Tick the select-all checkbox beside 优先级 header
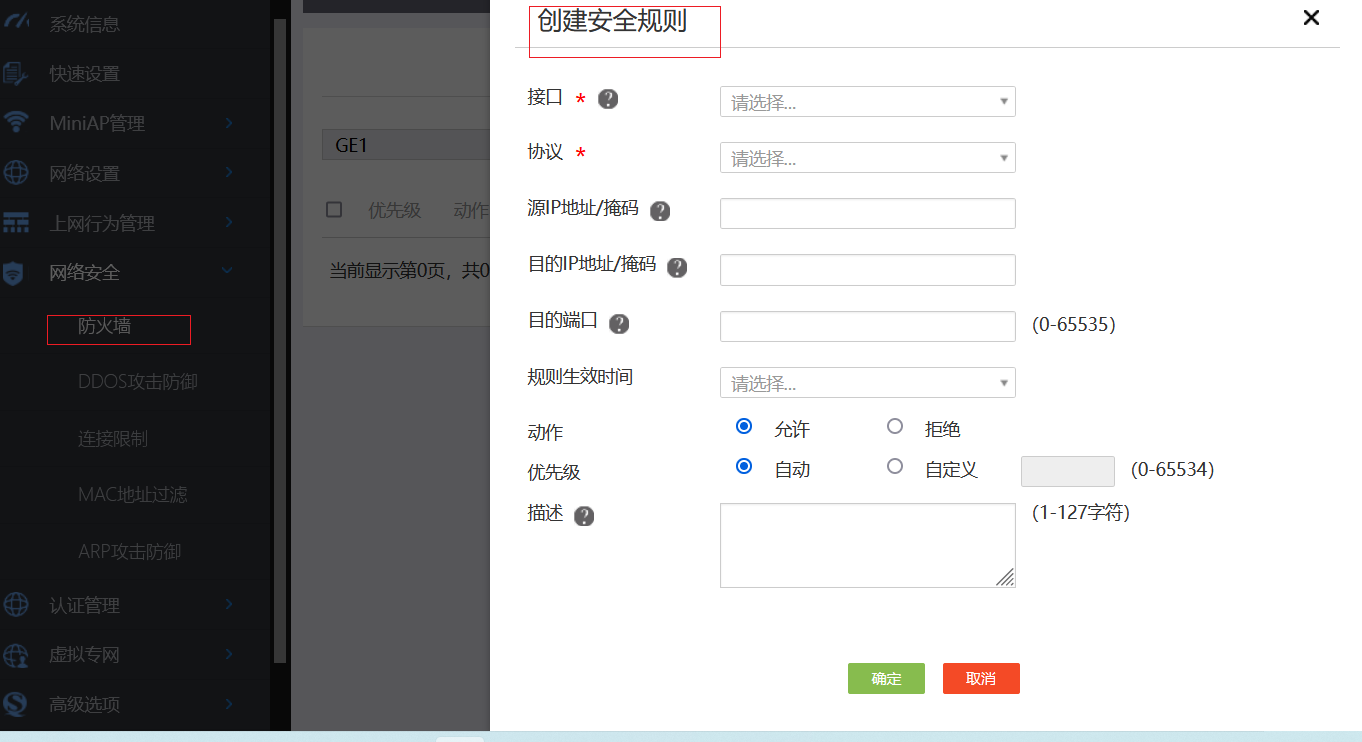Image resolution: width=1362 pixels, height=742 pixels. coord(334,209)
